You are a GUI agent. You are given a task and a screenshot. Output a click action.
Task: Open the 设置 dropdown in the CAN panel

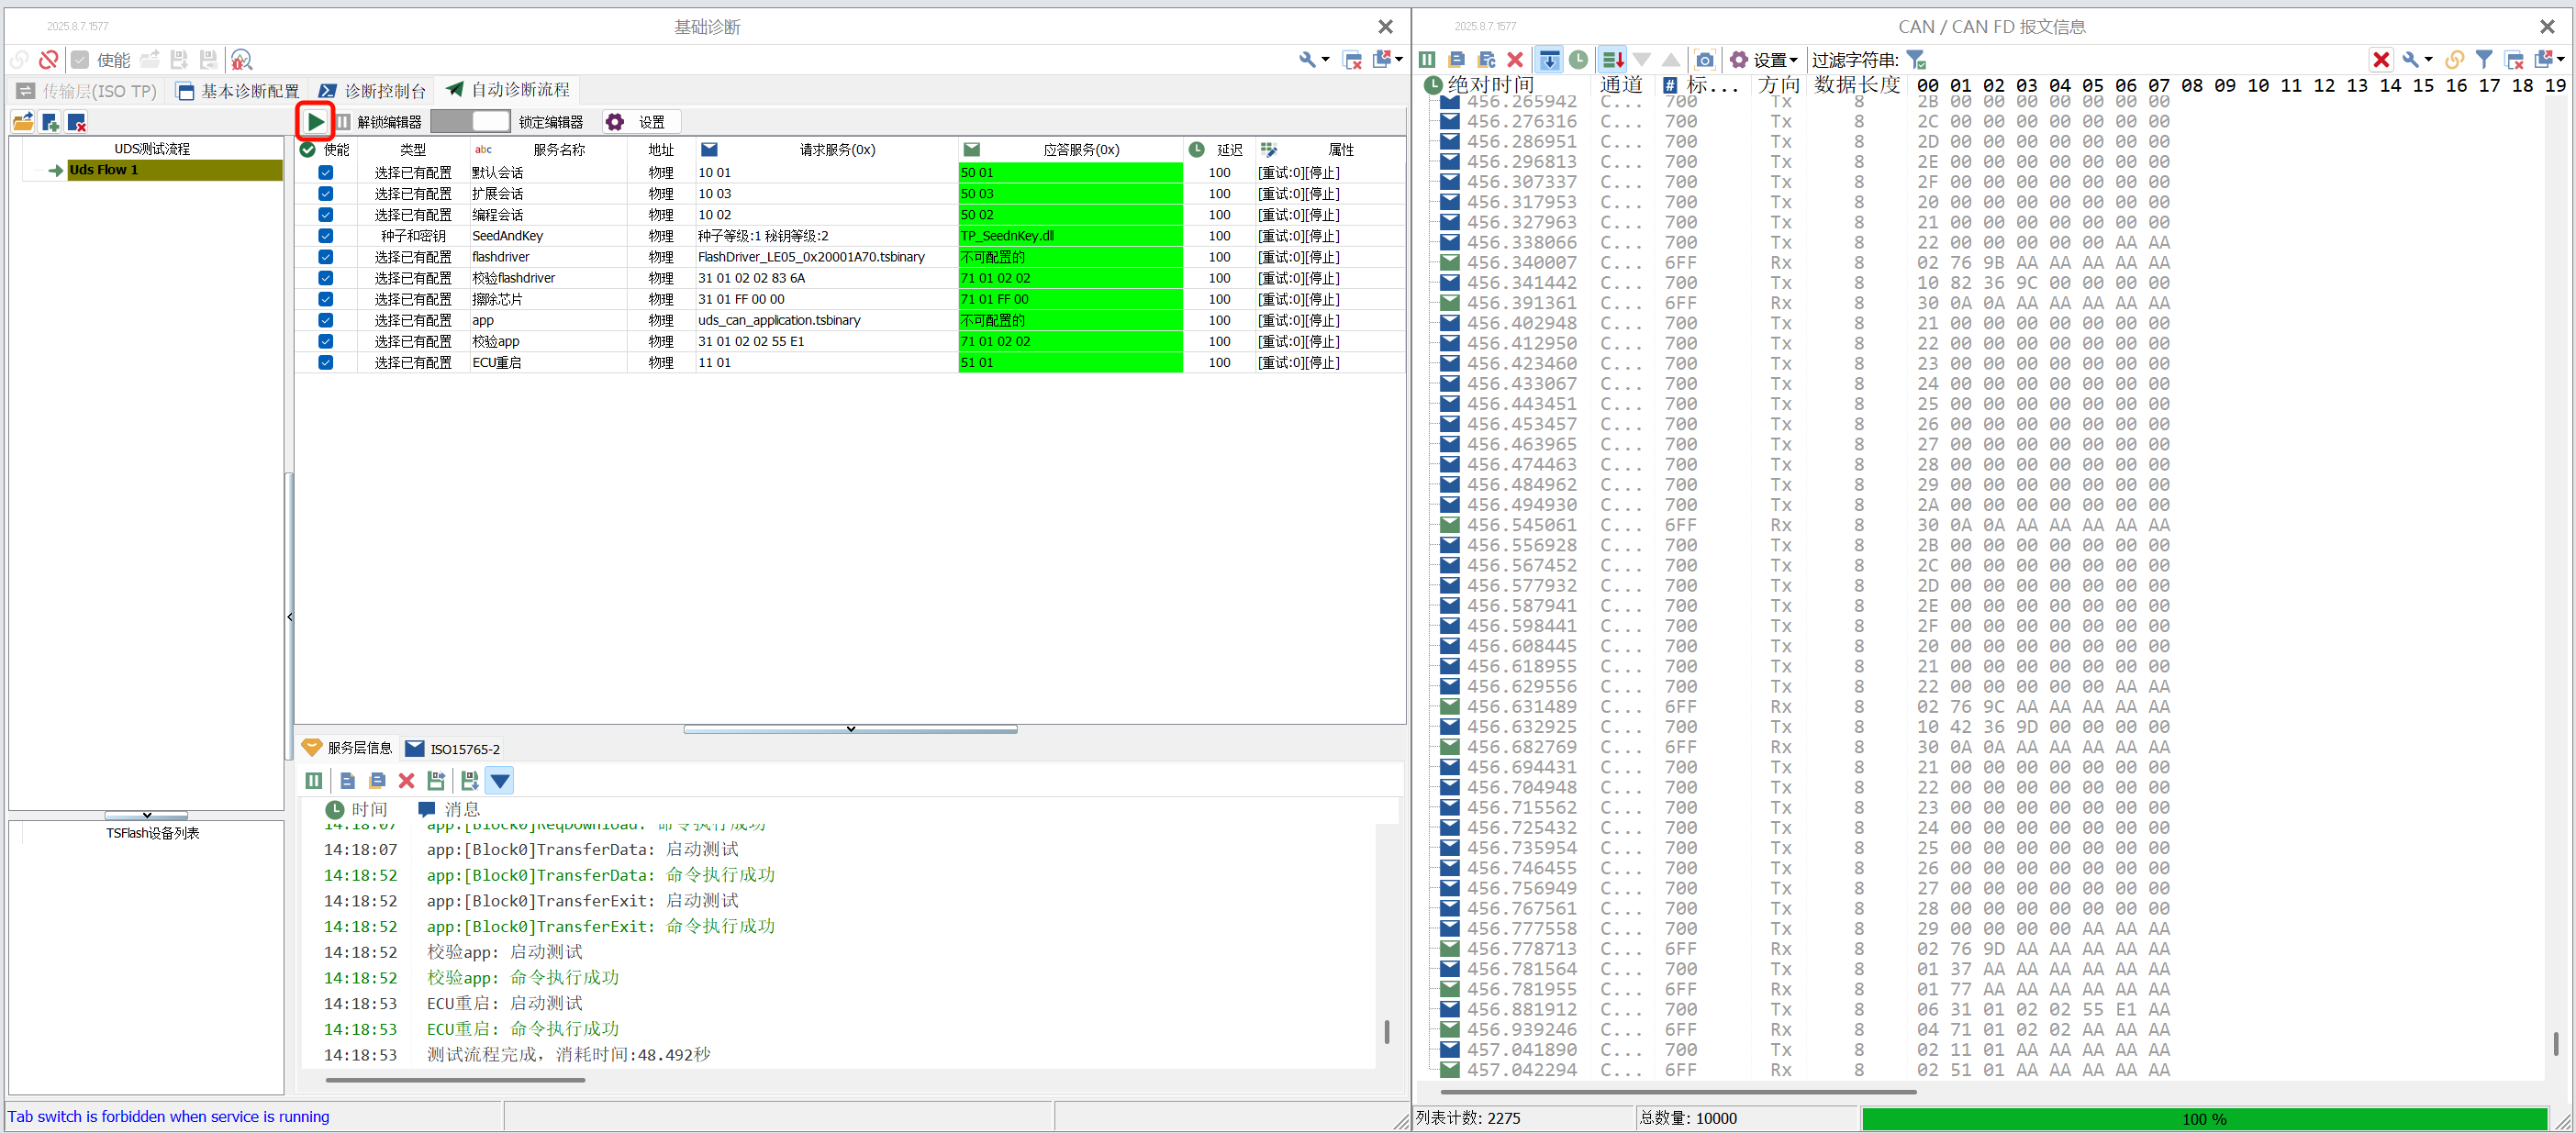point(1768,59)
